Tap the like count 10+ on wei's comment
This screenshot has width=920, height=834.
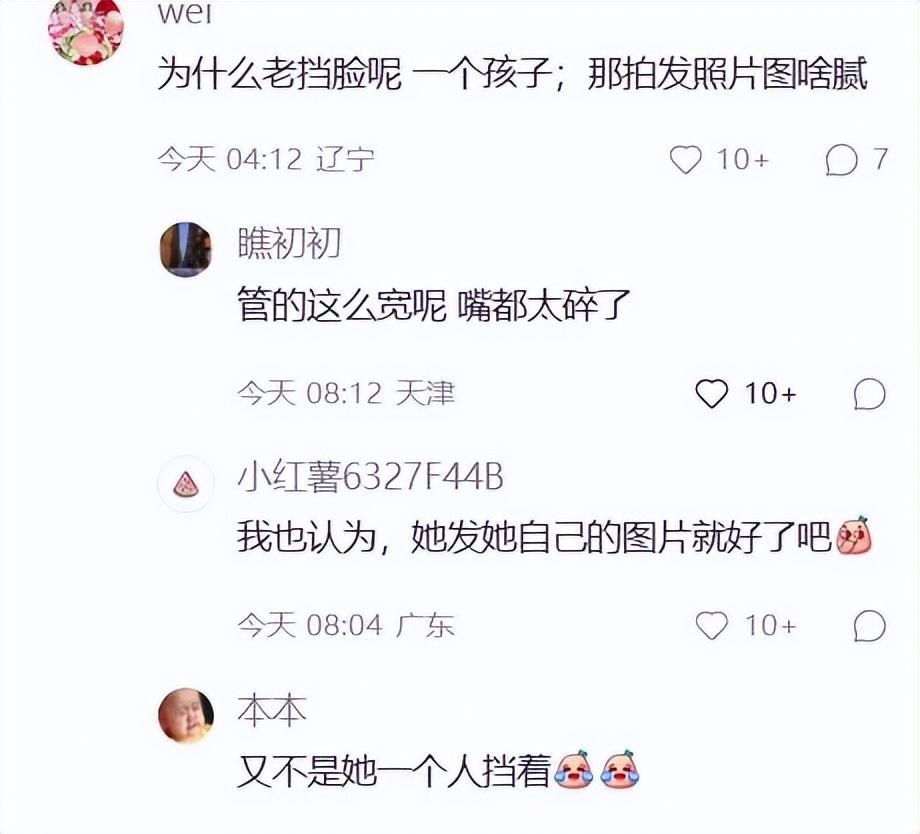[x=742, y=160]
